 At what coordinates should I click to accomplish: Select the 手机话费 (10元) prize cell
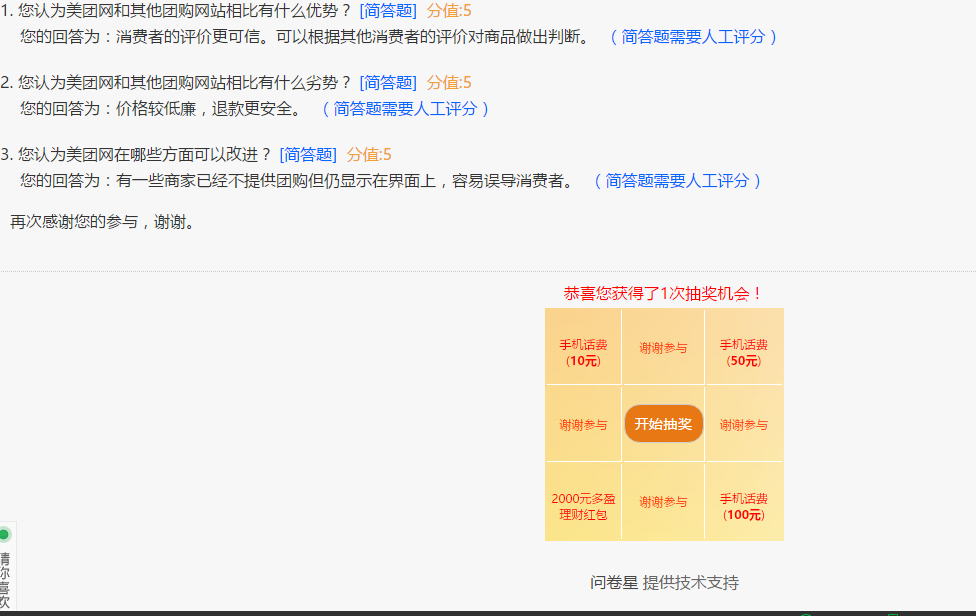(583, 347)
